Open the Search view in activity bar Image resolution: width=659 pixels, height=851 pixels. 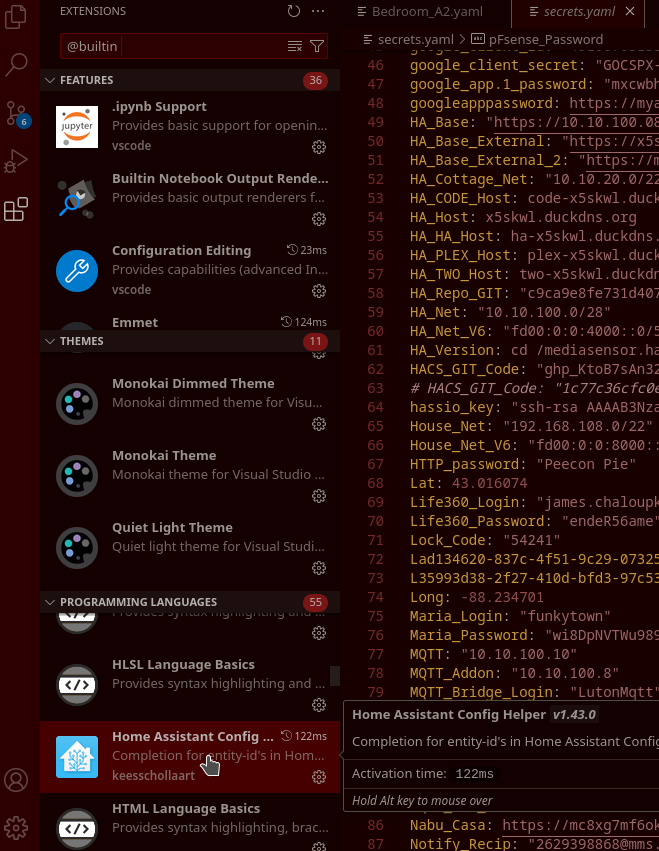(x=16, y=64)
